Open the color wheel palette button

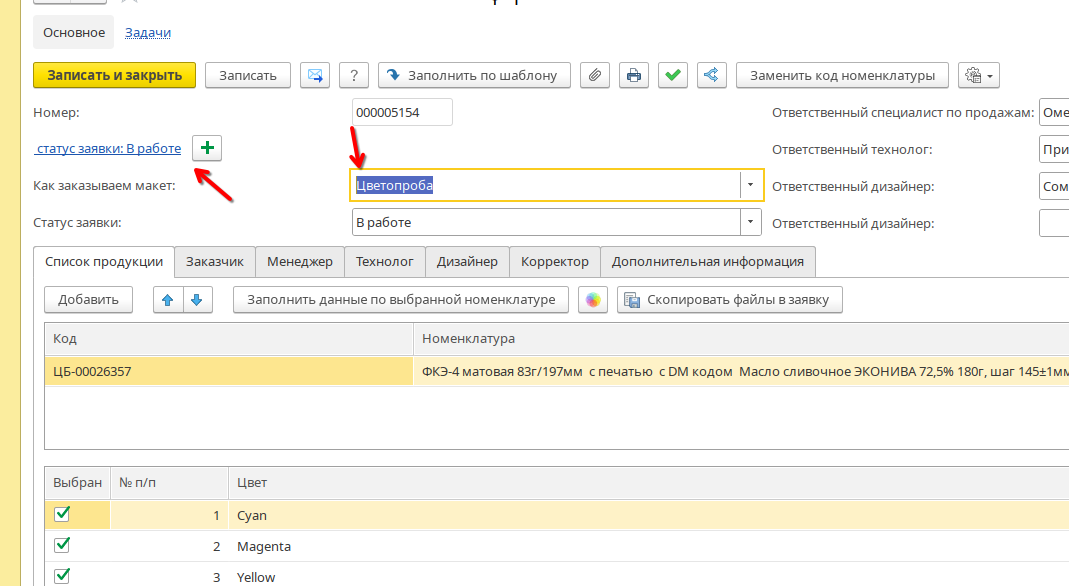pos(593,299)
